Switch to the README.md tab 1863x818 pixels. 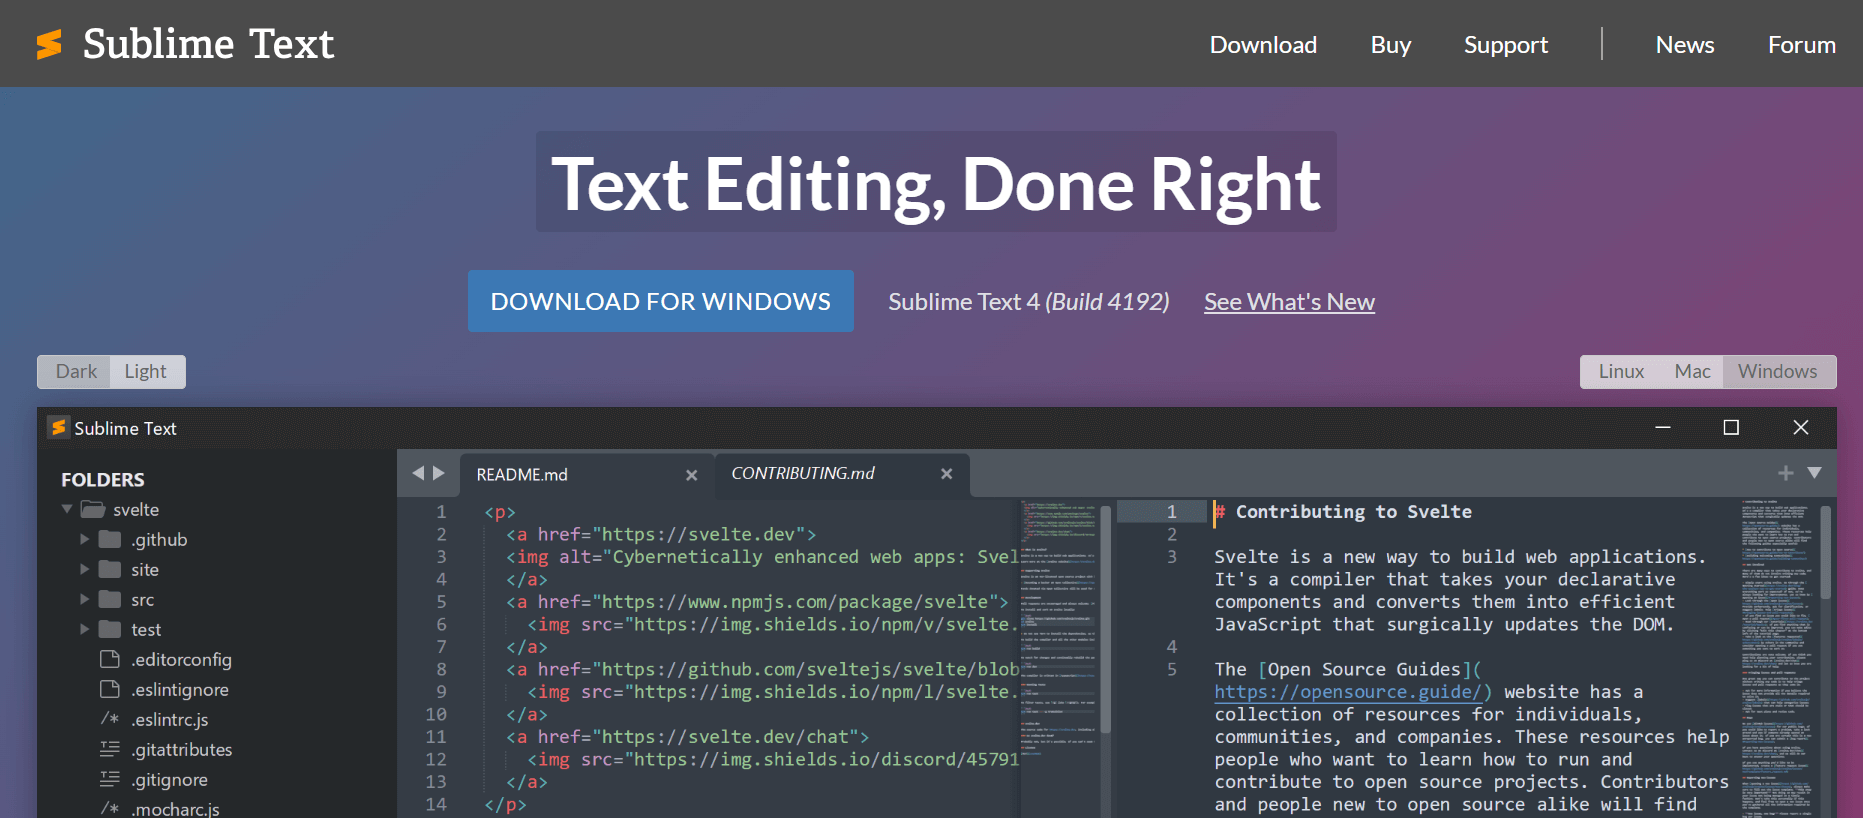coord(522,474)
